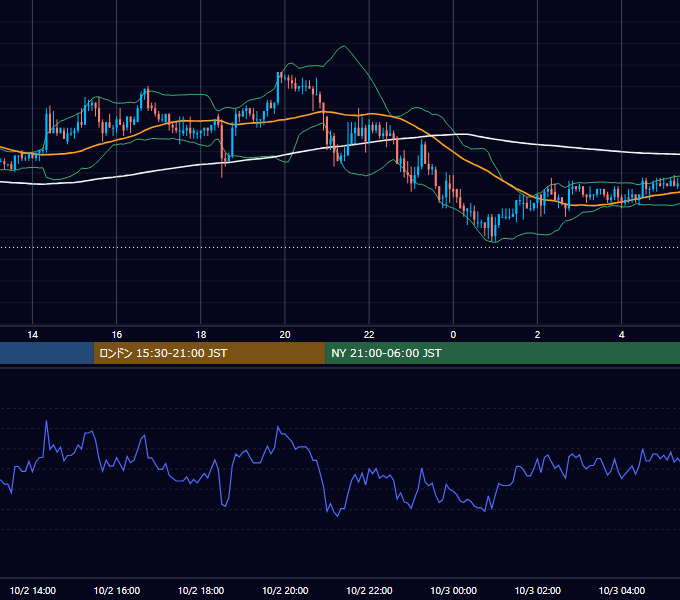
Task: Click the 0 hour axis label
Action: 453,335
